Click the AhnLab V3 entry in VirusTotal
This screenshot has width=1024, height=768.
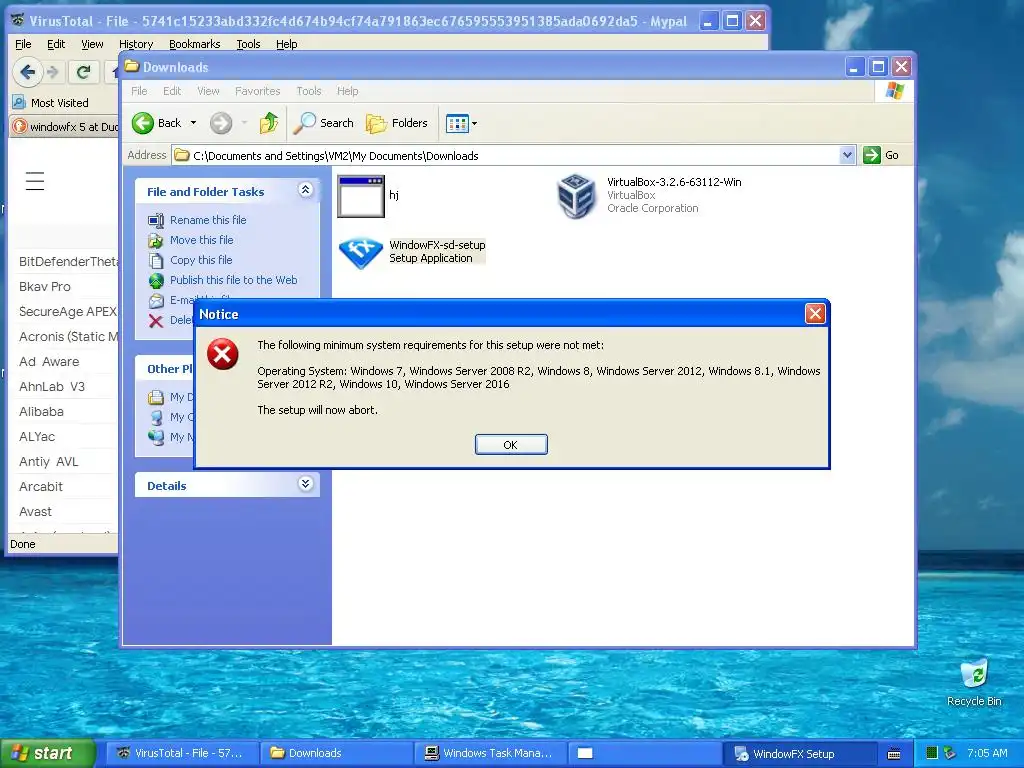point(52,387)
